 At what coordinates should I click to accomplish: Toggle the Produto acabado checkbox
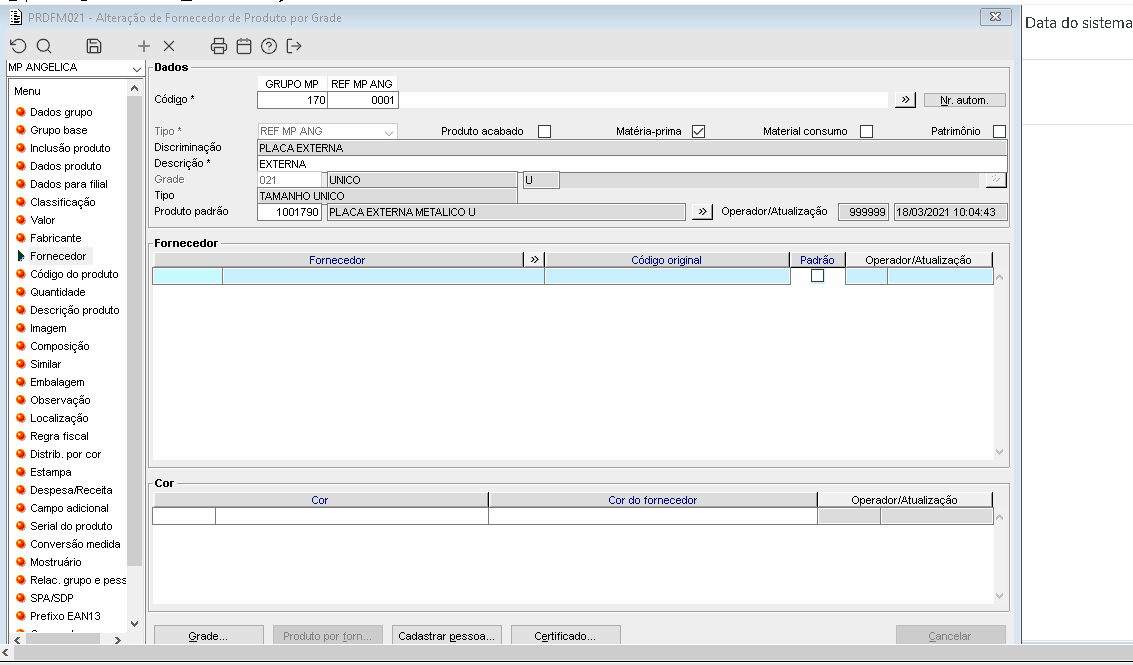click(x=545, y=132)
